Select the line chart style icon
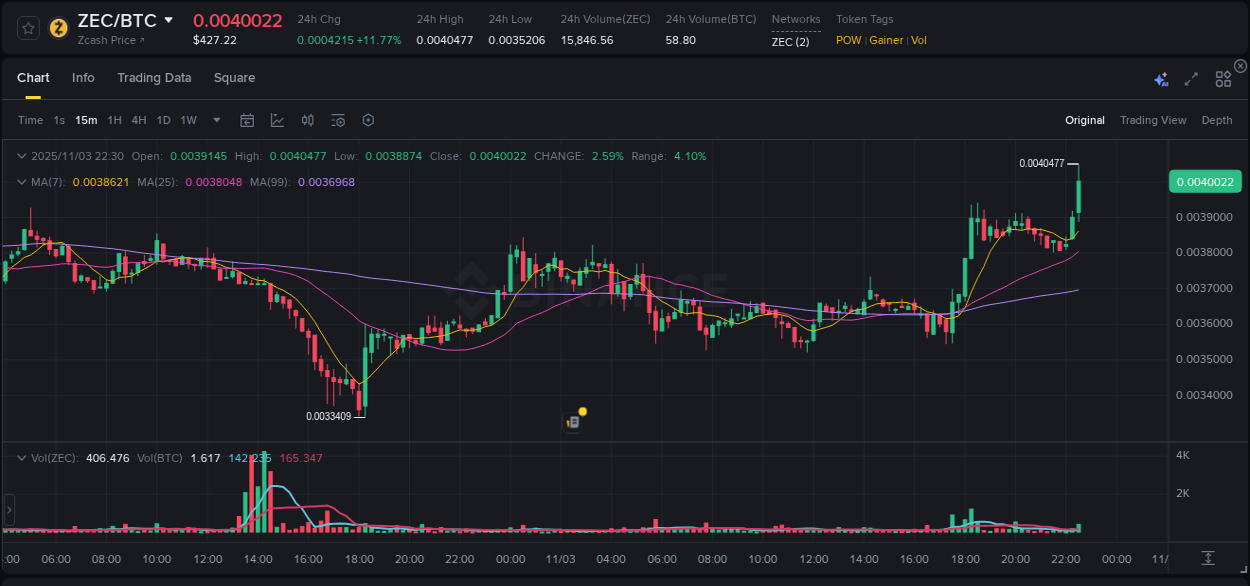This screenshot has height=586, width=1250. (277, 120)
